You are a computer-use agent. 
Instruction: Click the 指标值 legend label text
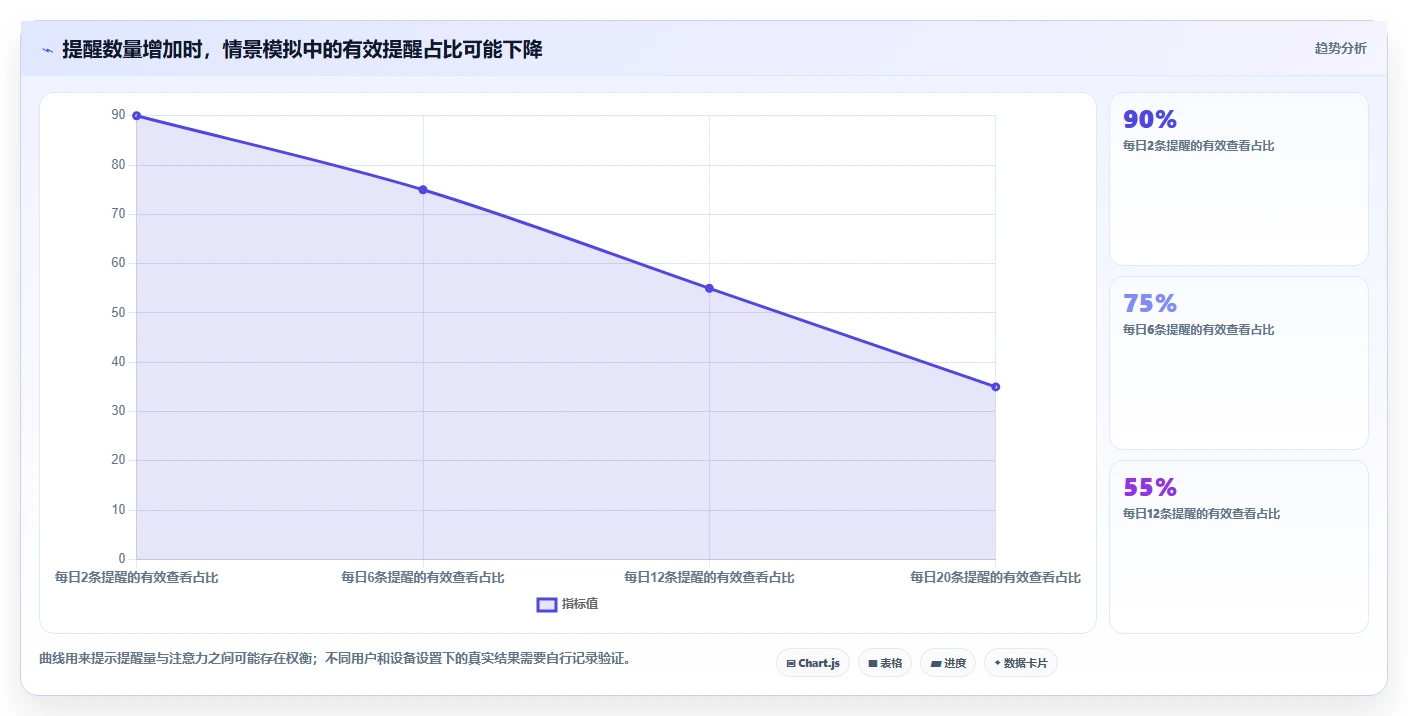tap(580, 604)
